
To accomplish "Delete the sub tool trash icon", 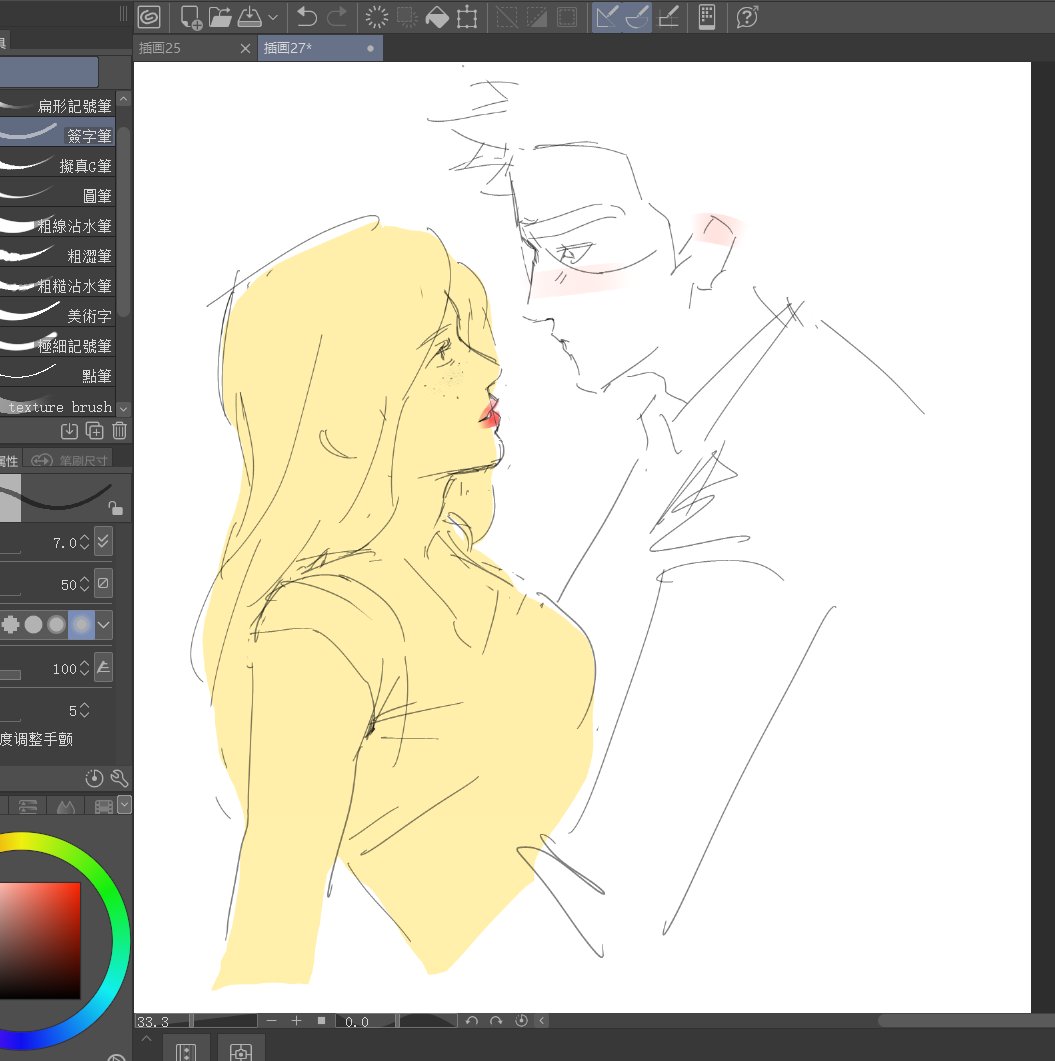I will [x=119, y=430].
